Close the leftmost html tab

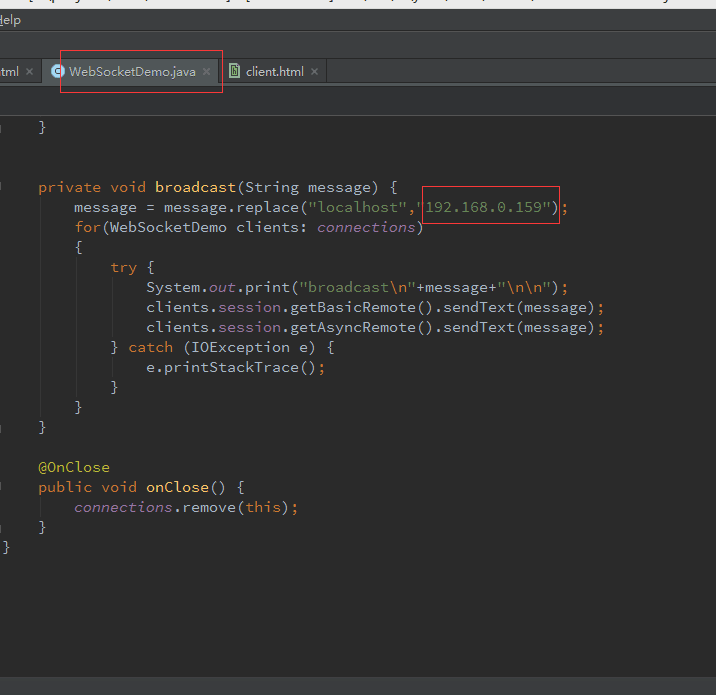tap(29, 72)
